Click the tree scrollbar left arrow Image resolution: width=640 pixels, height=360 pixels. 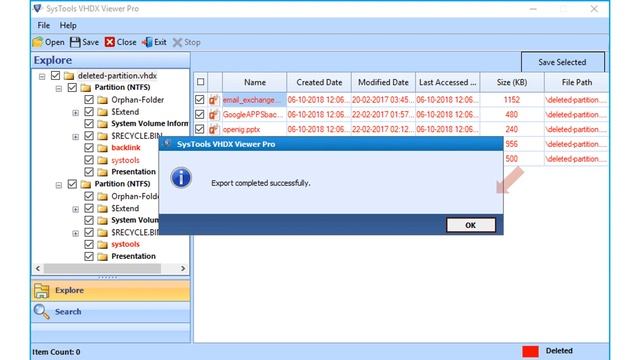[x=38, y=269]
